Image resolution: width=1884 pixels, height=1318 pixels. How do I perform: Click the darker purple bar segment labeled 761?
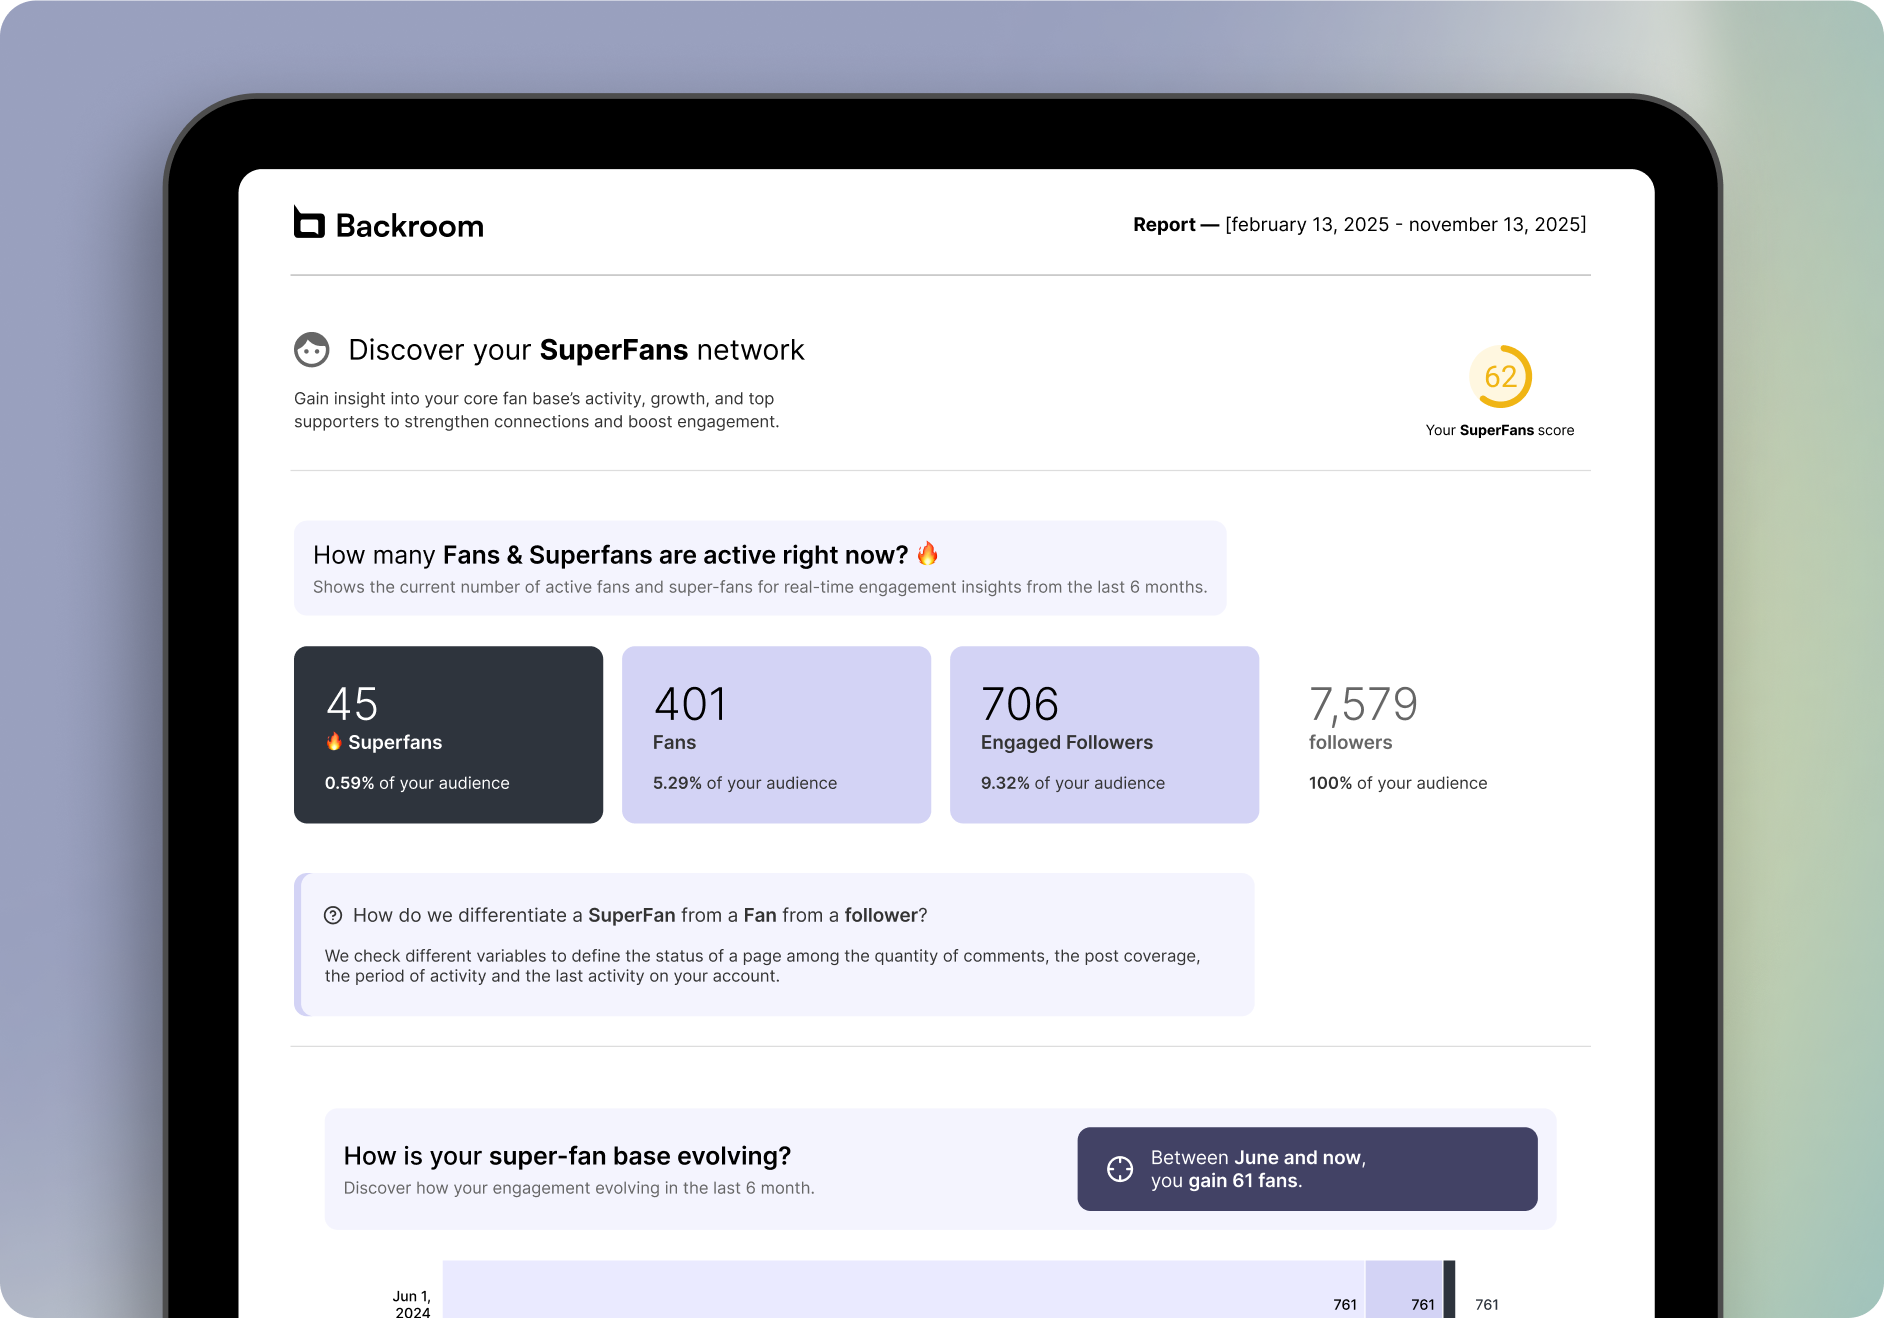1404,1290
